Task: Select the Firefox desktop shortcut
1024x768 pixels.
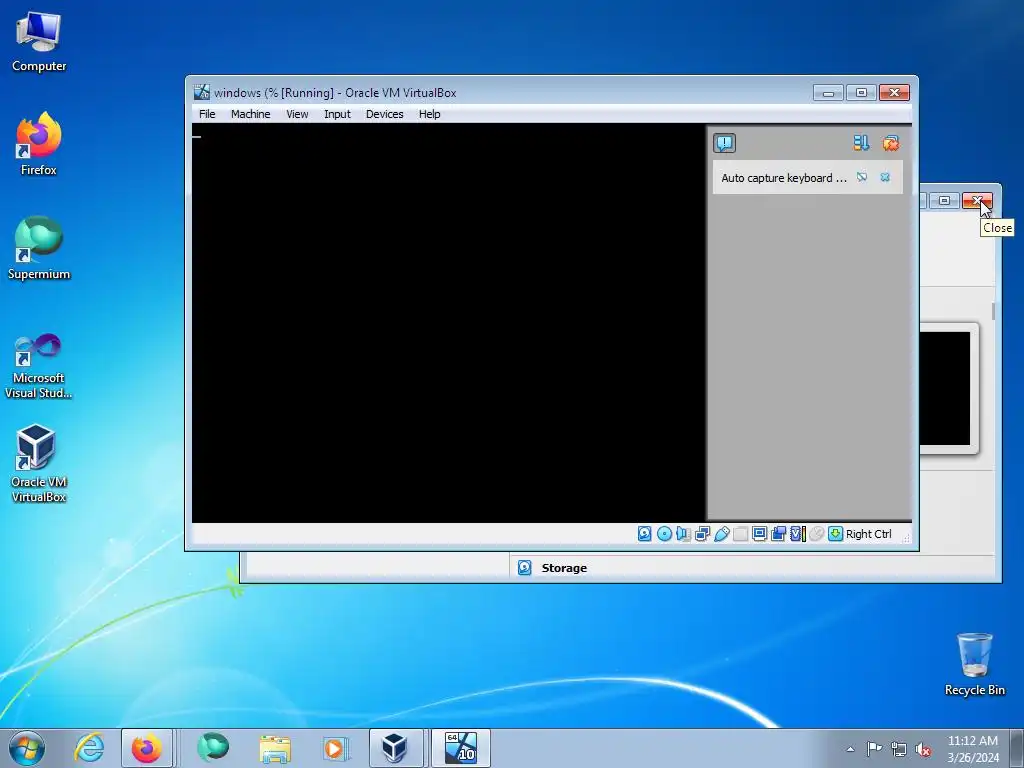Action: pos(39,144)
